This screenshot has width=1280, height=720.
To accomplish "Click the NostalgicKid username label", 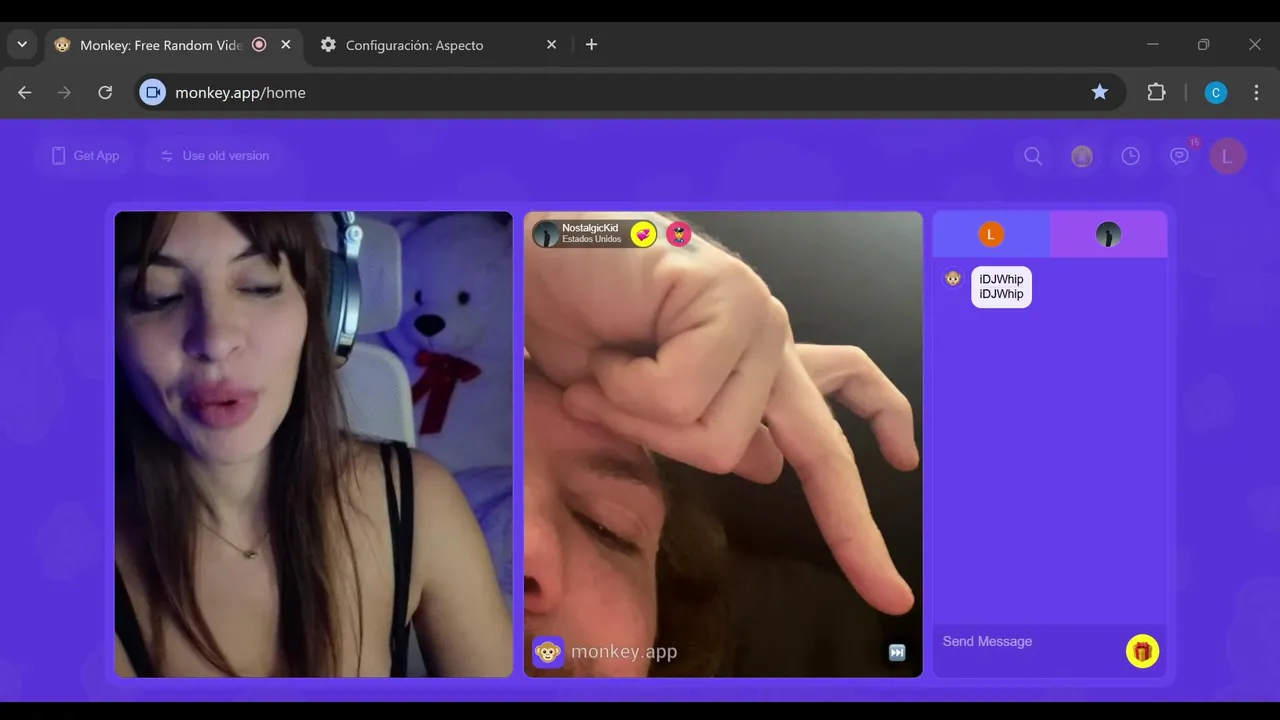I will (590, 228).
